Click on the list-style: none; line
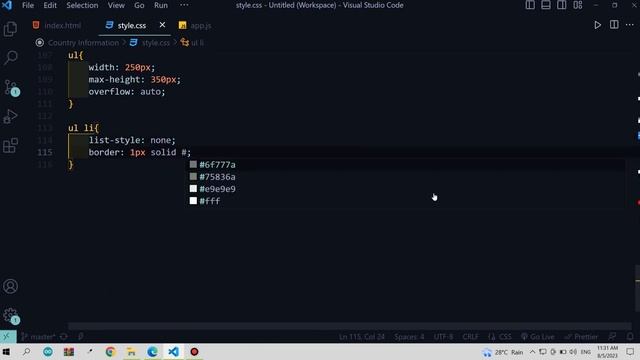 click(132, 140)
